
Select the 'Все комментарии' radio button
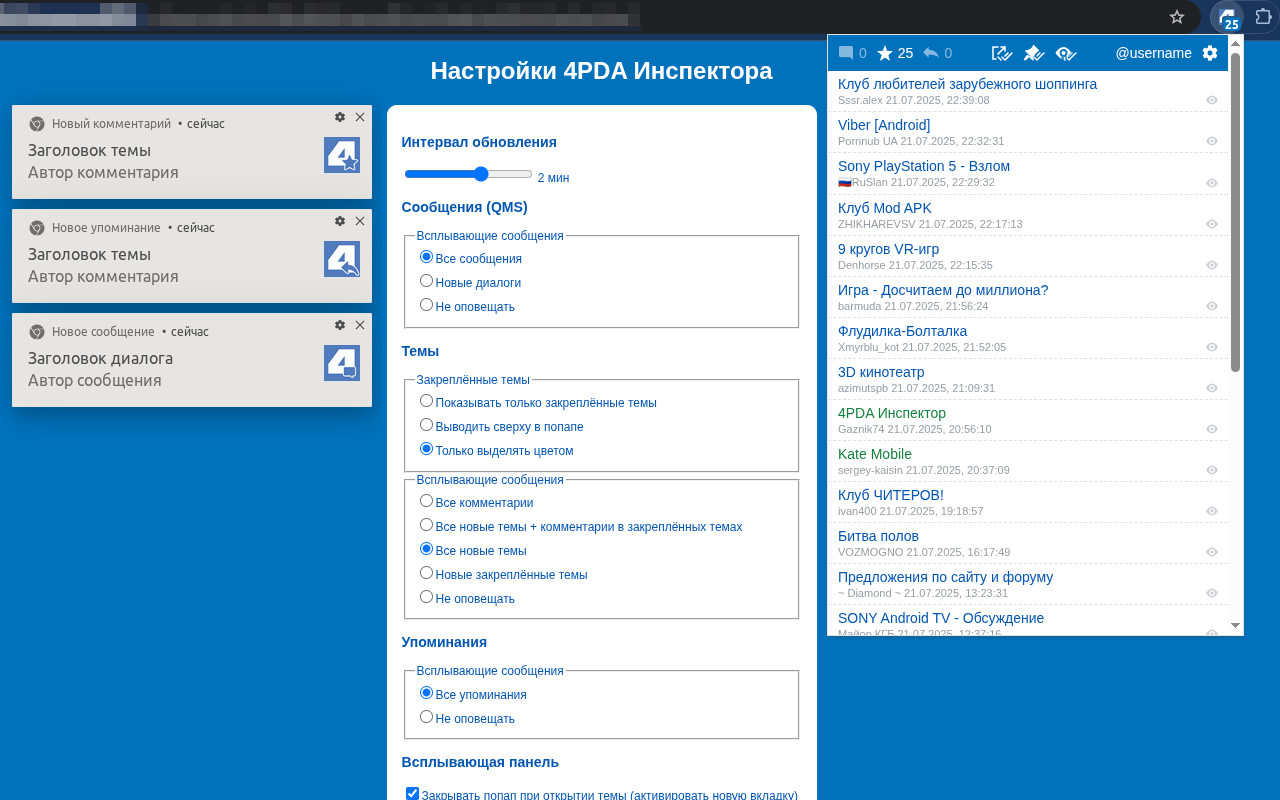(426, 502)
